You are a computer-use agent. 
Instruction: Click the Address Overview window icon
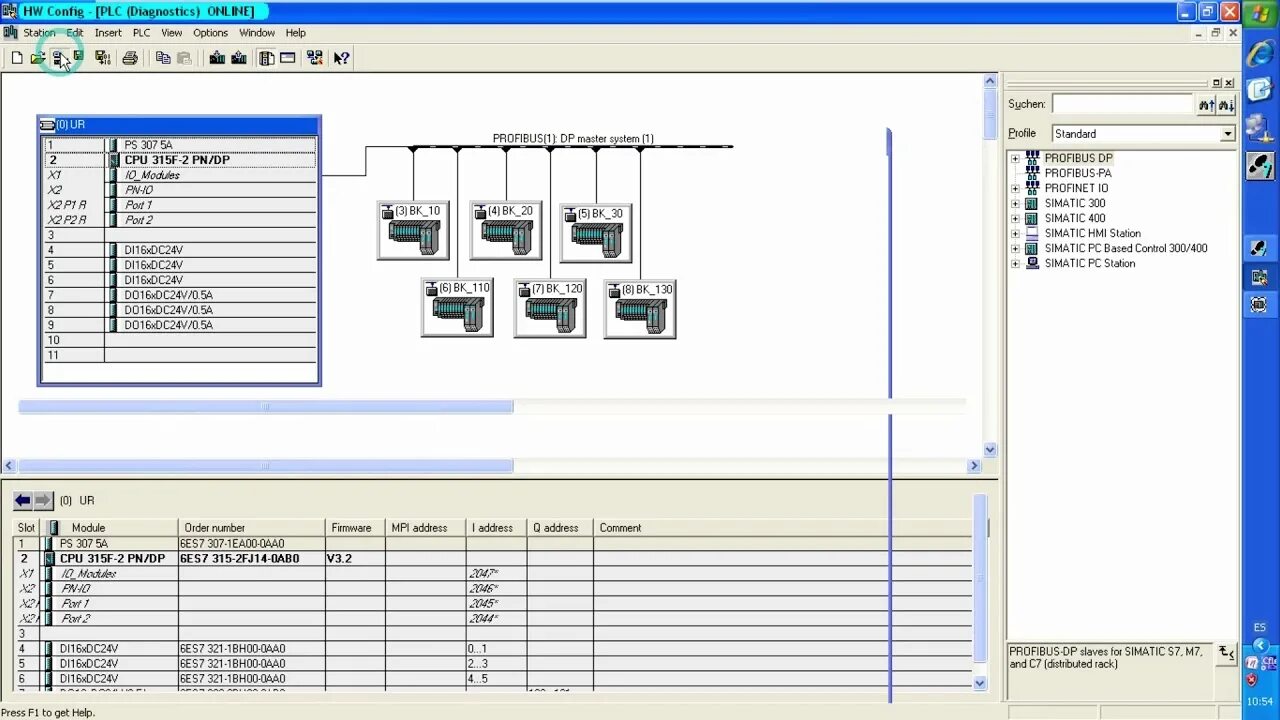click(x=288, y=58)
